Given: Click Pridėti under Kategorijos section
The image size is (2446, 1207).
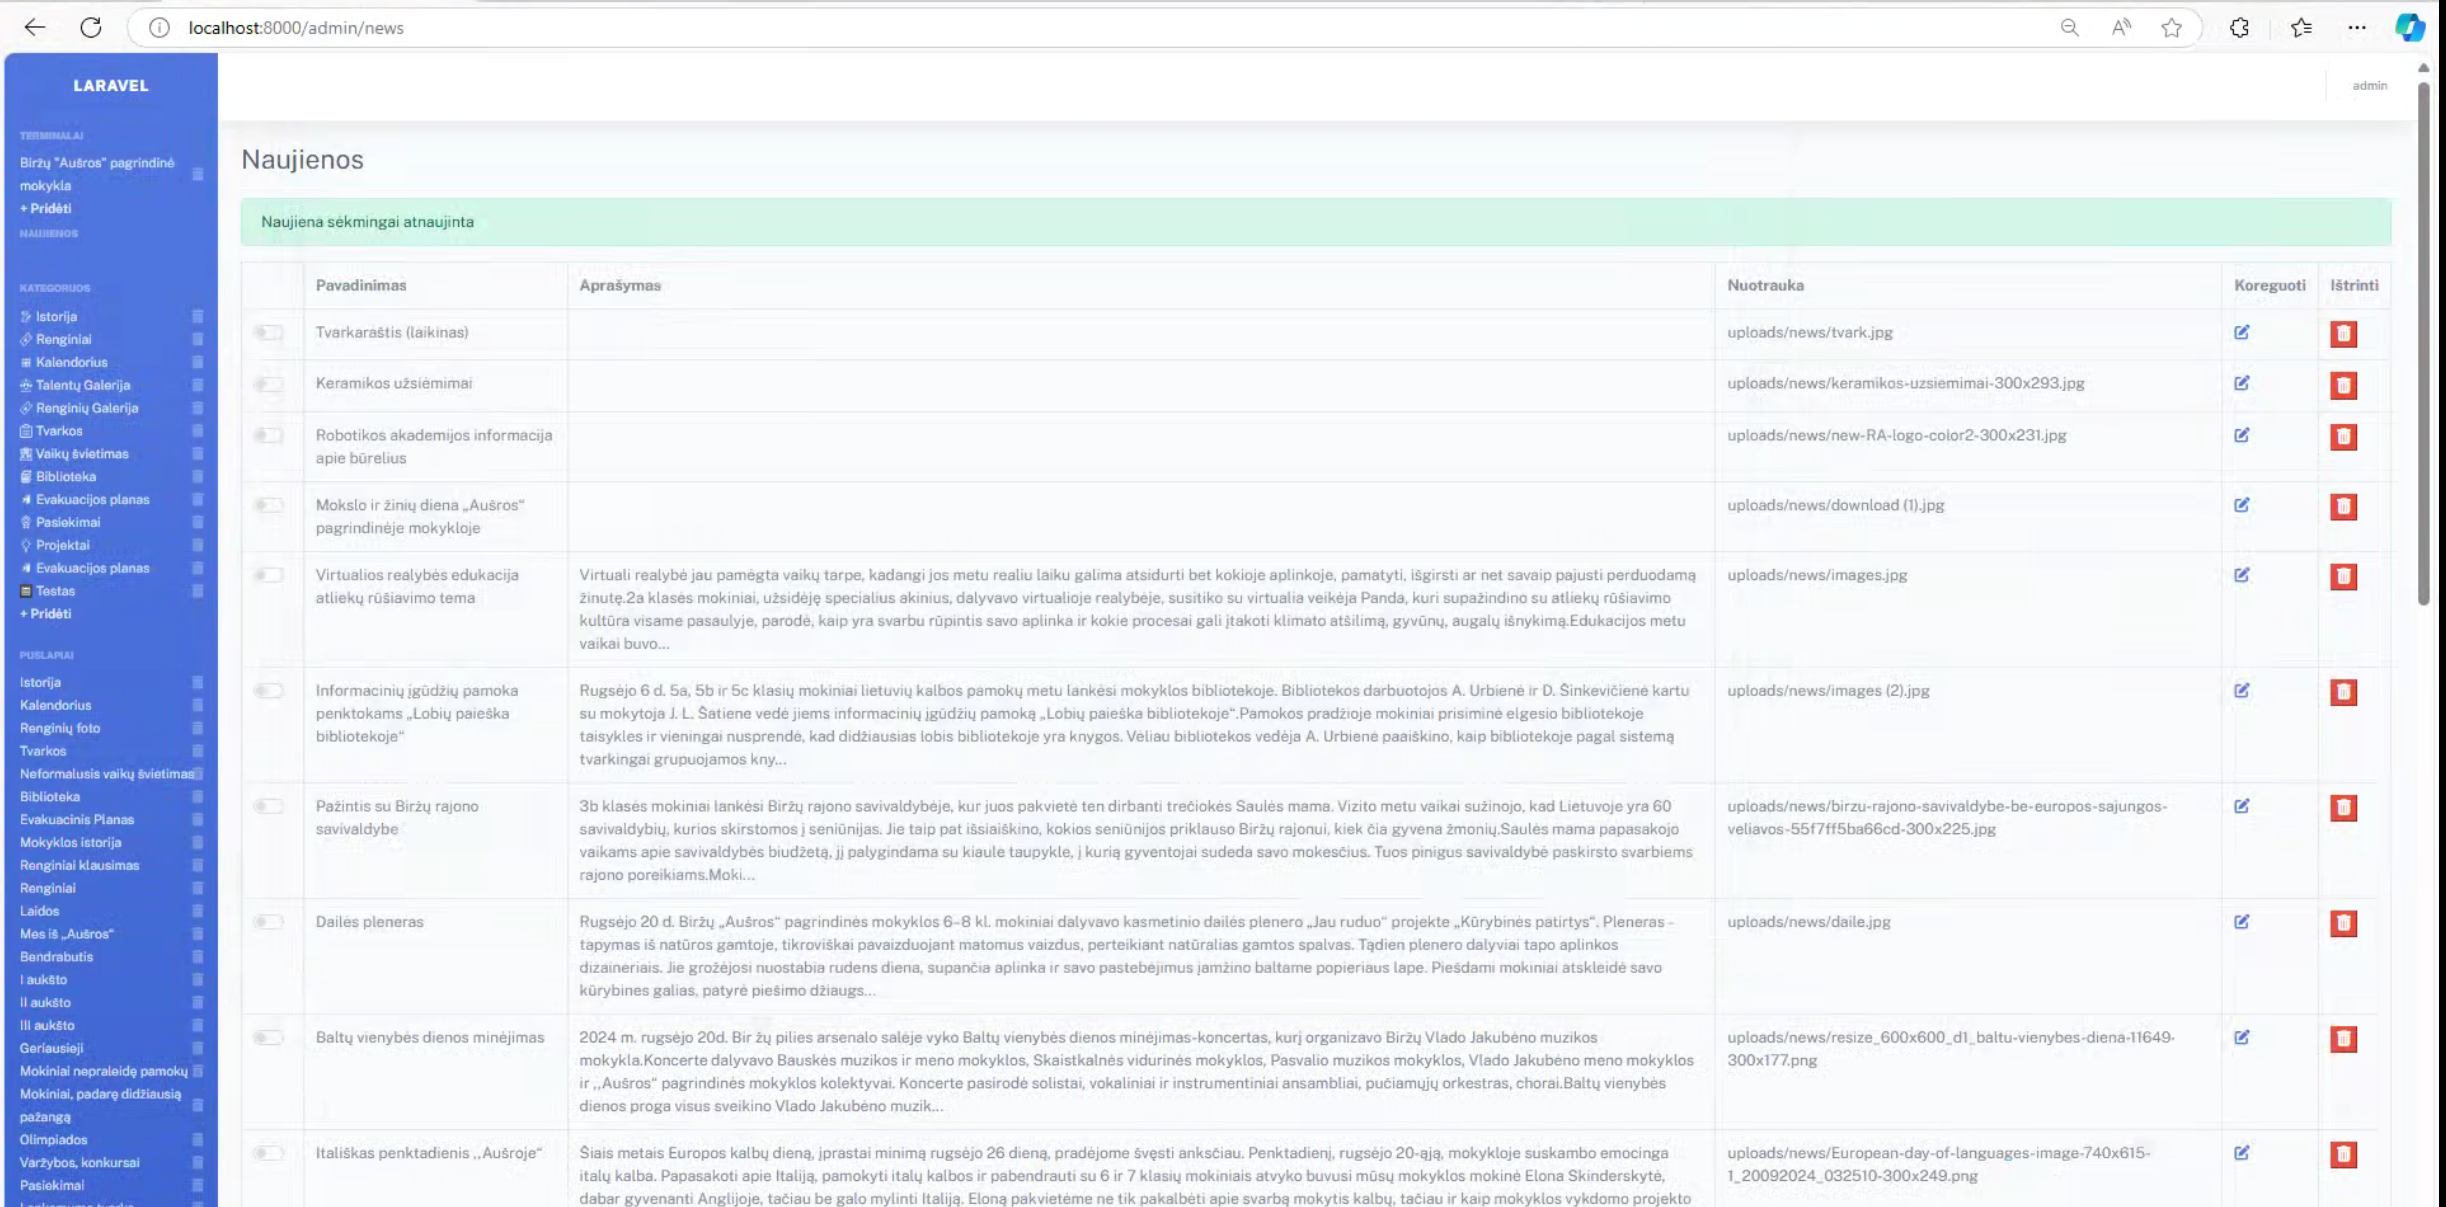Looking at the screenshot, I should [45, 614].
